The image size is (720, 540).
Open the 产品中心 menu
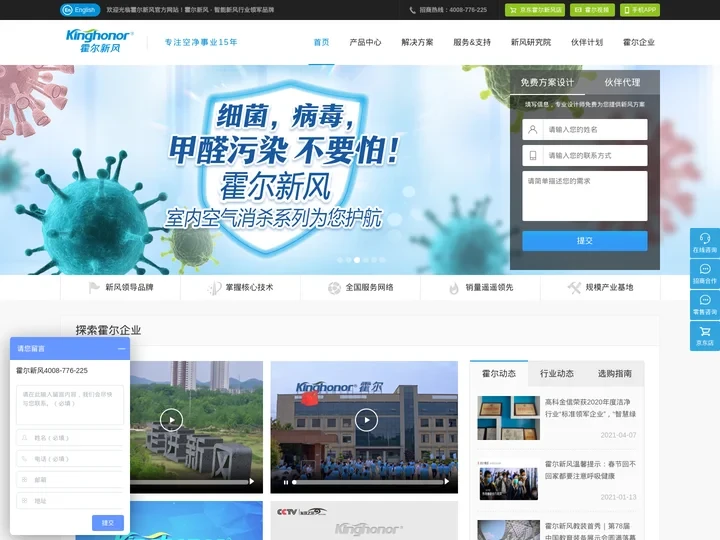(x=365, y=42)
